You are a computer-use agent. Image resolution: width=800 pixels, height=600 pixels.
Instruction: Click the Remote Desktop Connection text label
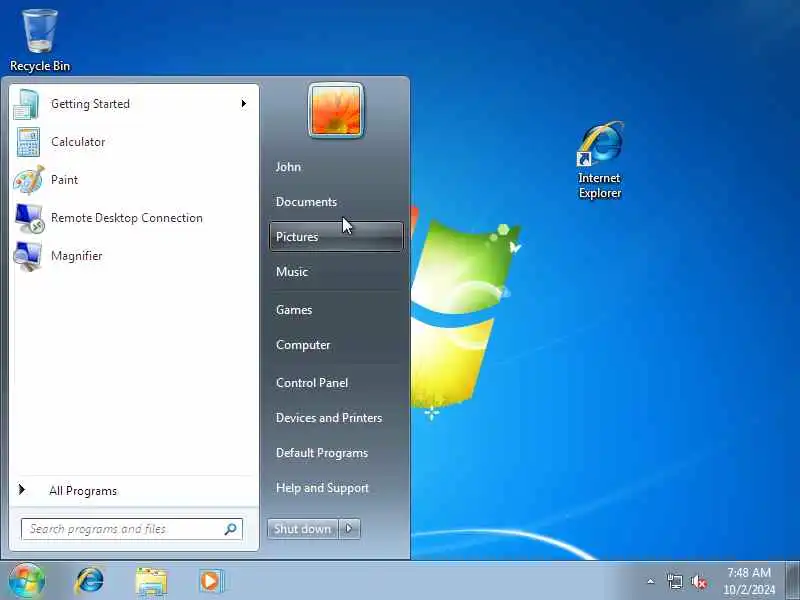click(127, 218)
